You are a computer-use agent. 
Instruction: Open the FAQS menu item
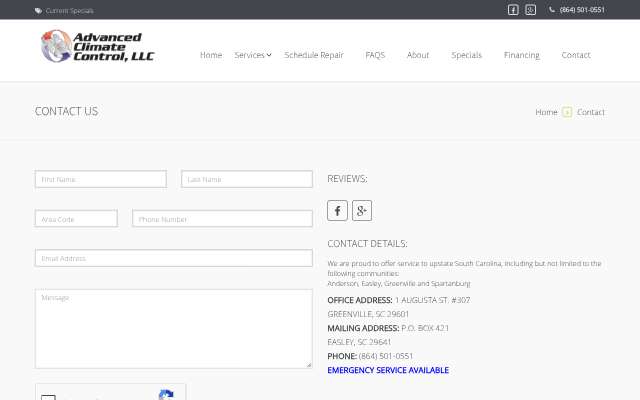(375, 55)
